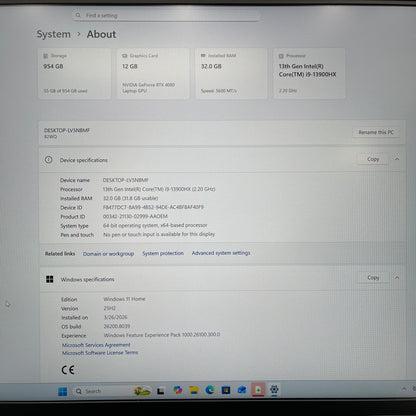Screen dimensions: 416x416
Task: Click the Windows Feature Experience Pack value
Action: (162, 335)
